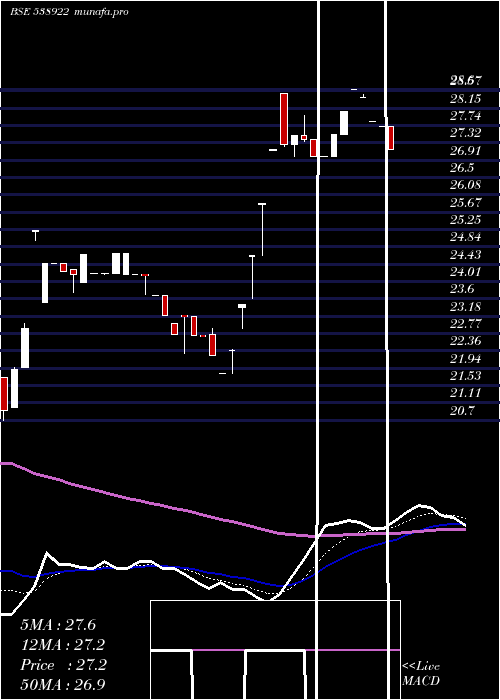Click the 27.32 price axis label
The width and height of the screenshot is (500, 700).
coord(466,133)
